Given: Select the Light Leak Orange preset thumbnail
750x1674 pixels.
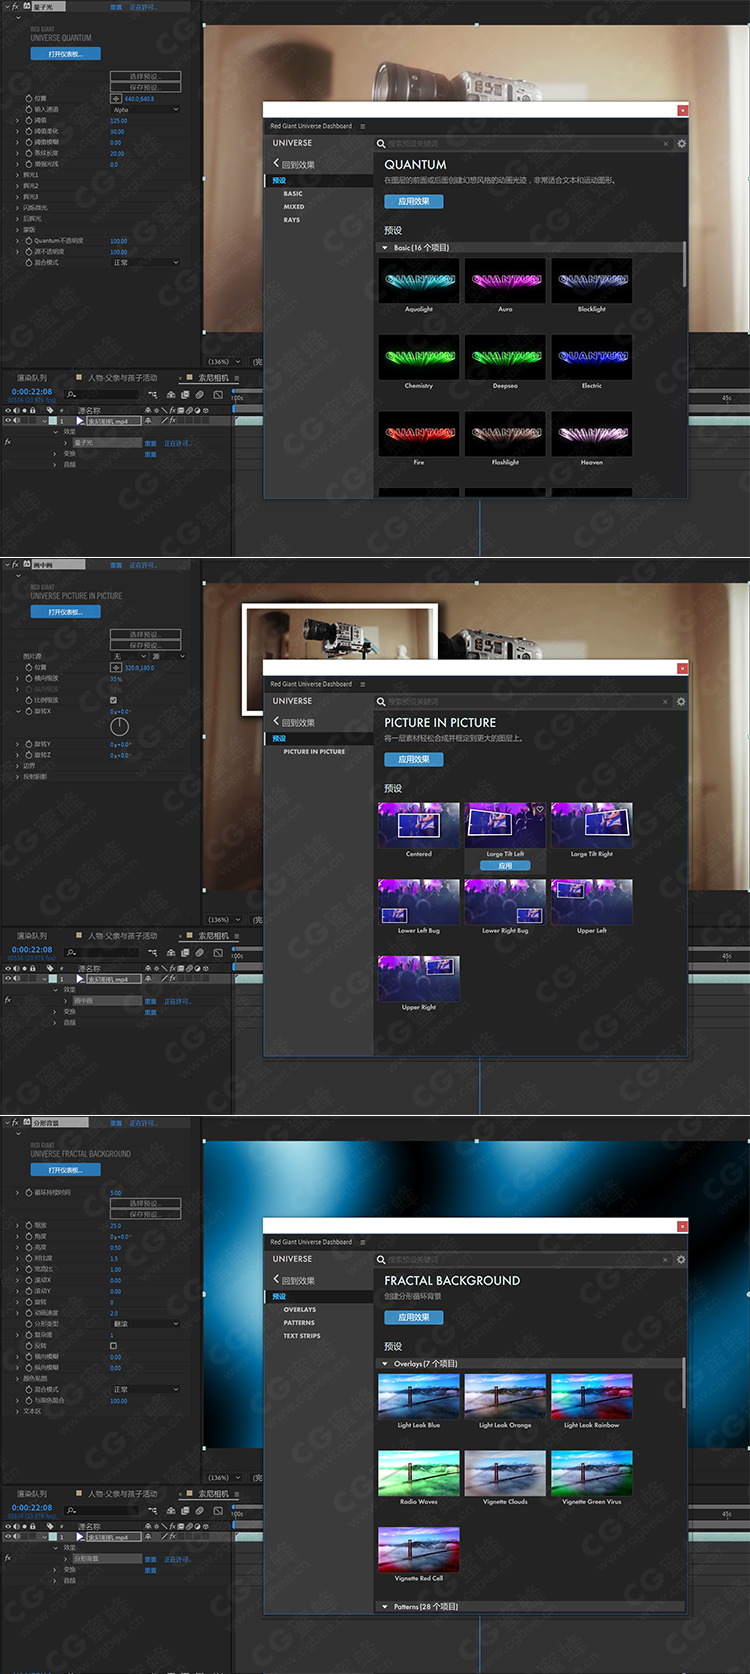Looking at the screenshot, I should (x=505, y=1396).
